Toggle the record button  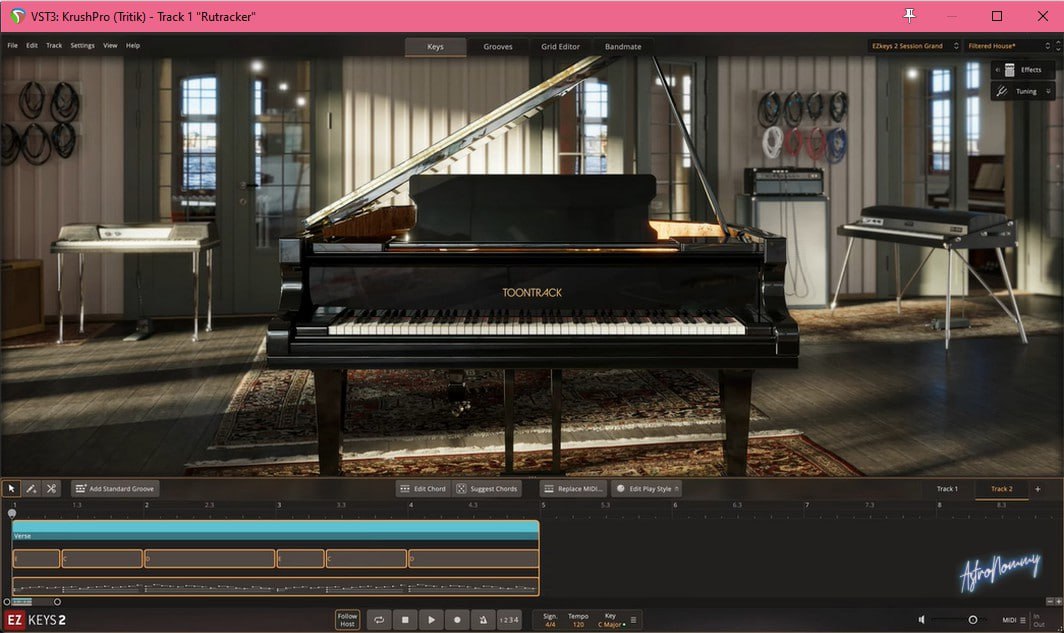coord(457,619)
